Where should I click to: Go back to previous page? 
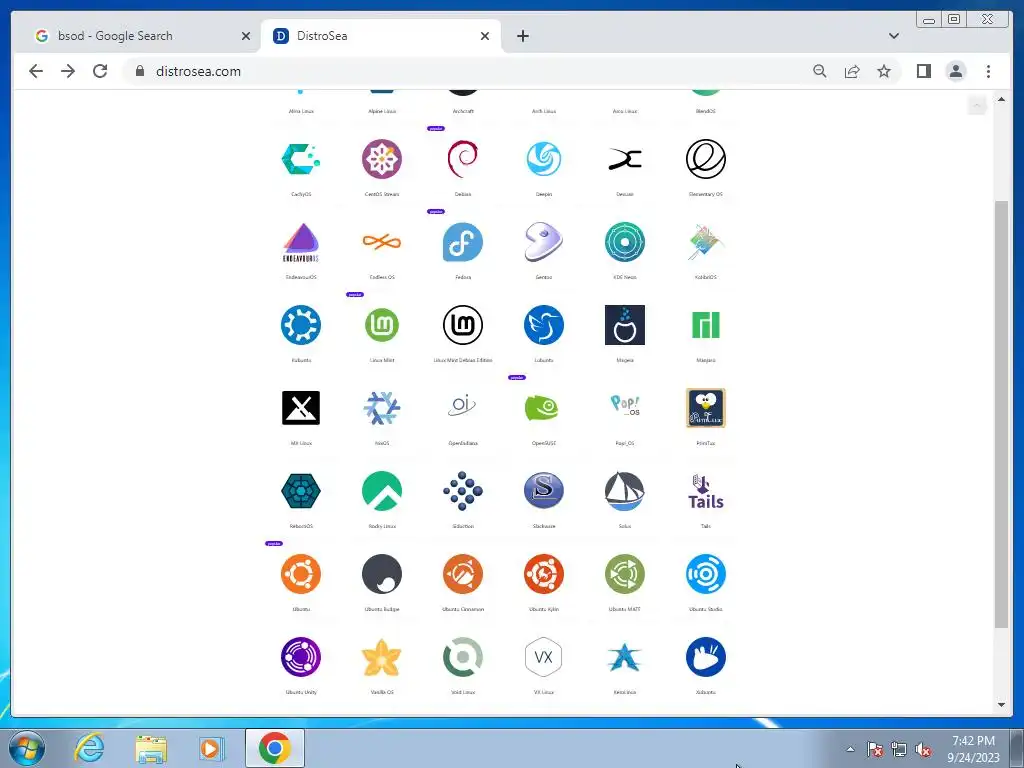pos(36,71)
